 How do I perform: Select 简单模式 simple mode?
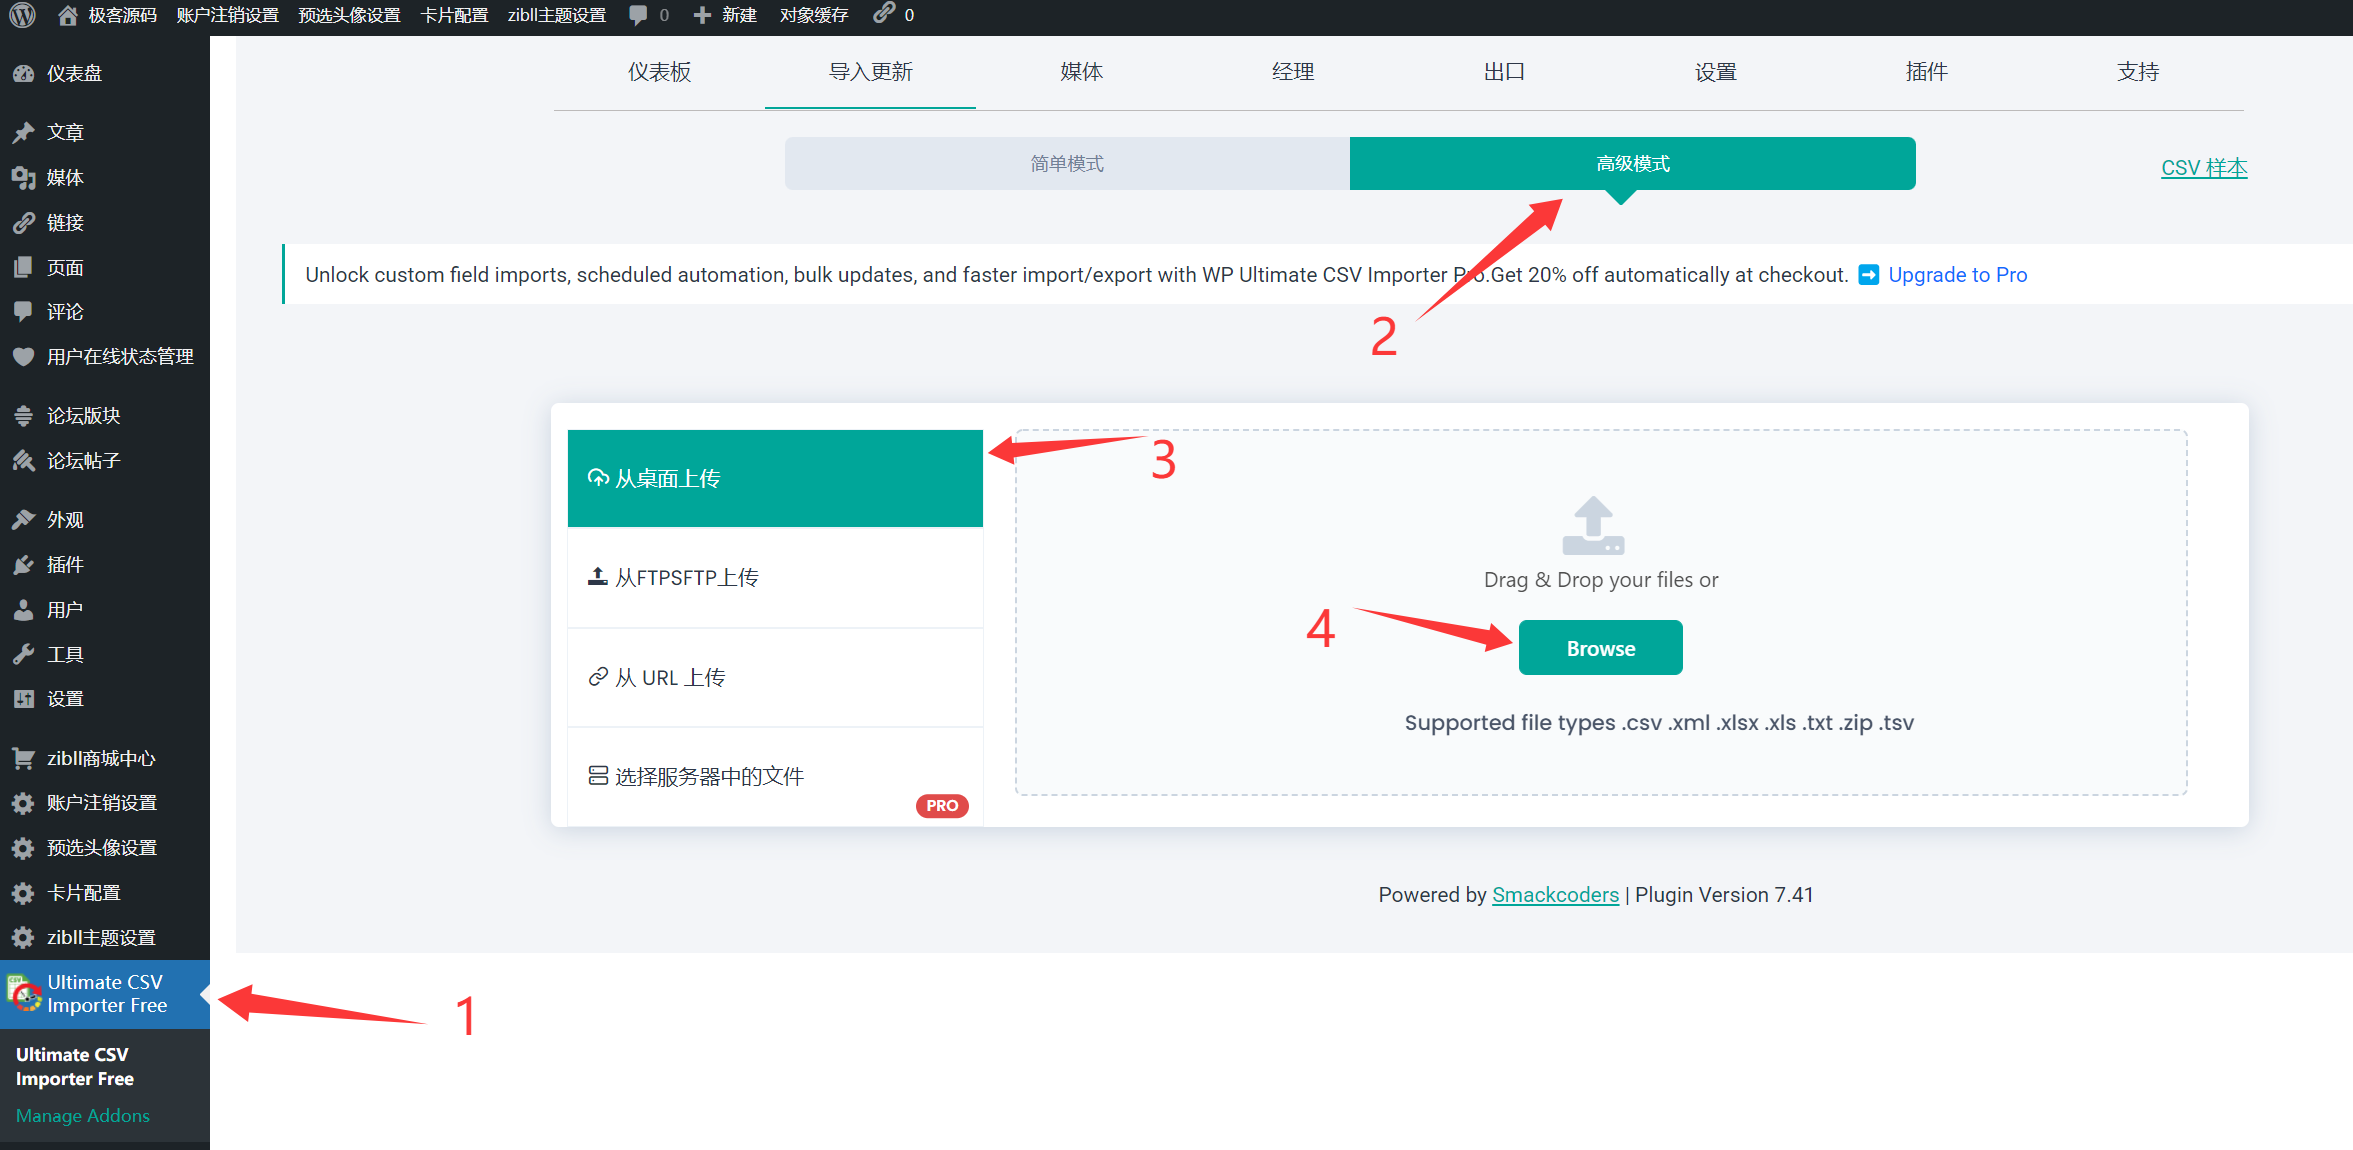tap(1067, 163)
